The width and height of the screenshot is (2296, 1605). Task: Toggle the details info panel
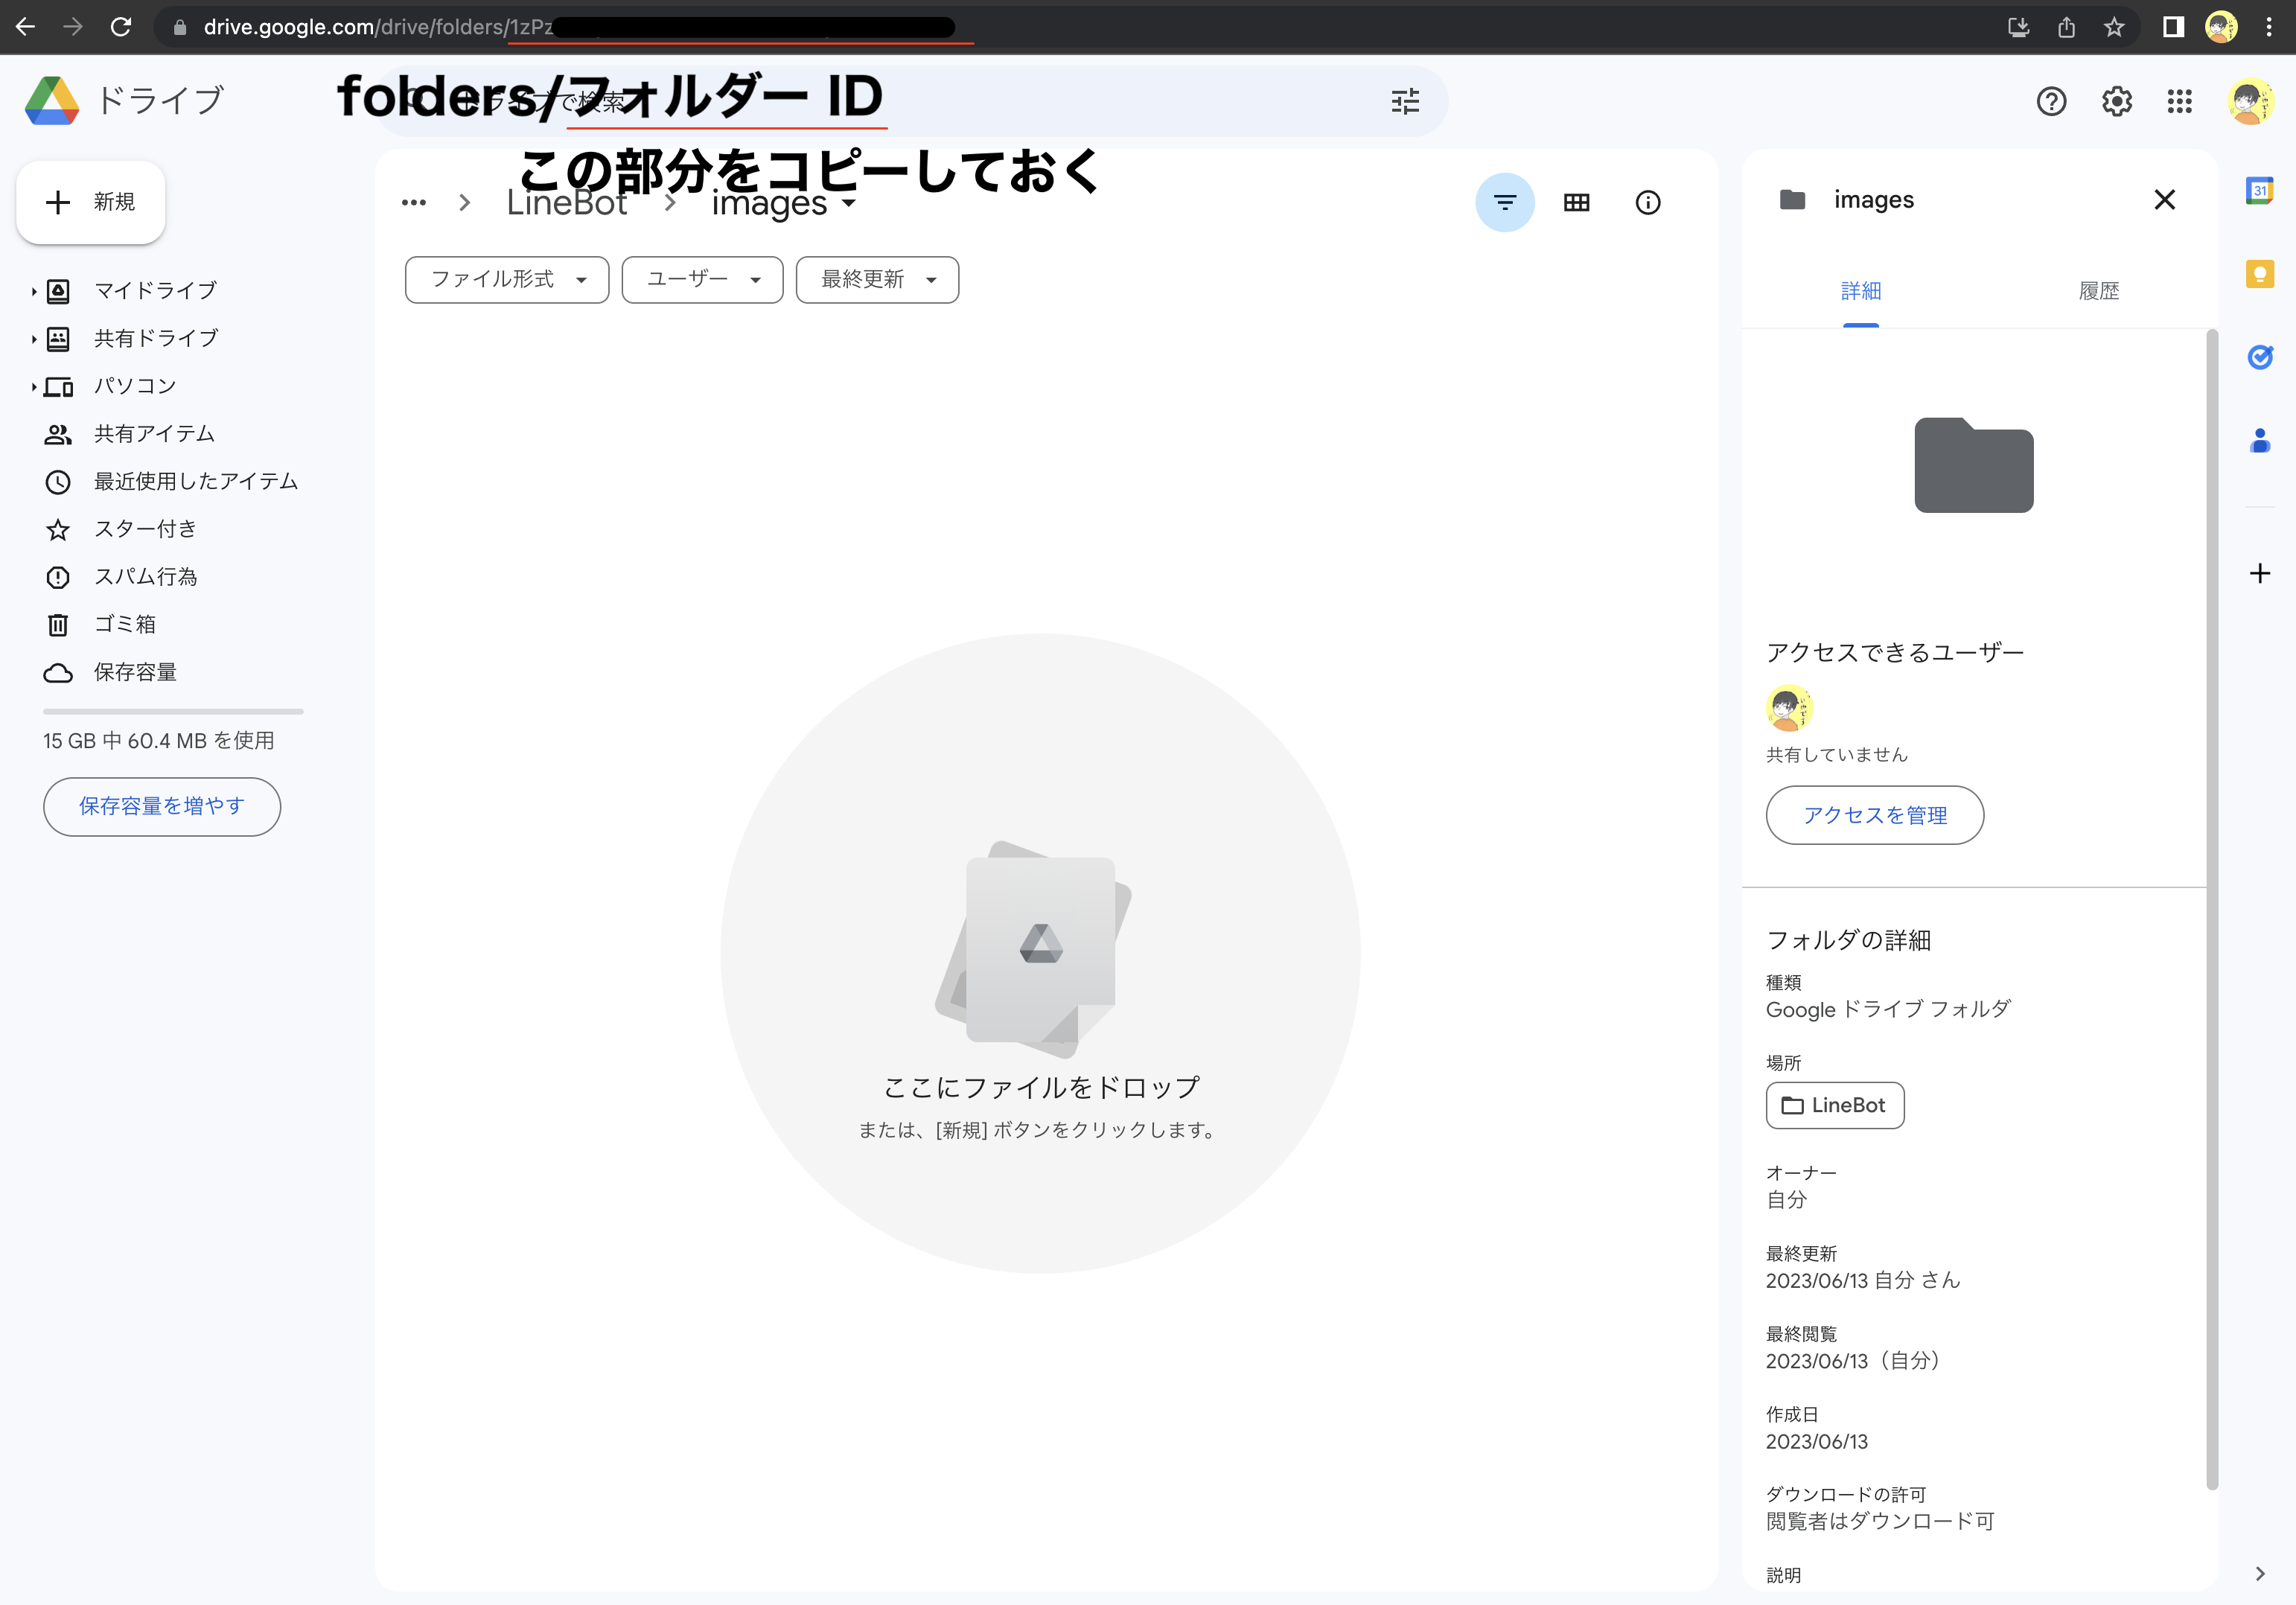pos(1648,202)
